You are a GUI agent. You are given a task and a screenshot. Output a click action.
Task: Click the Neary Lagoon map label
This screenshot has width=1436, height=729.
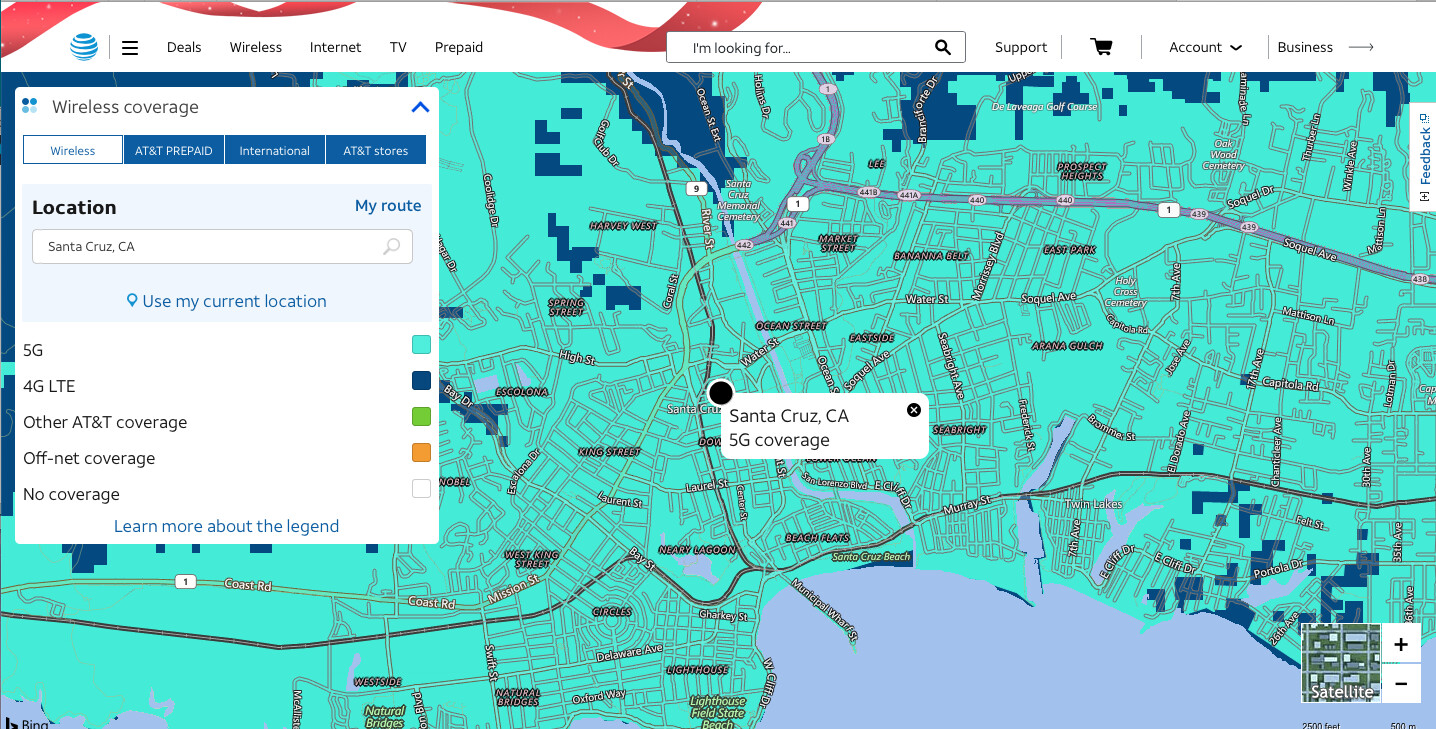pos(698,550)
